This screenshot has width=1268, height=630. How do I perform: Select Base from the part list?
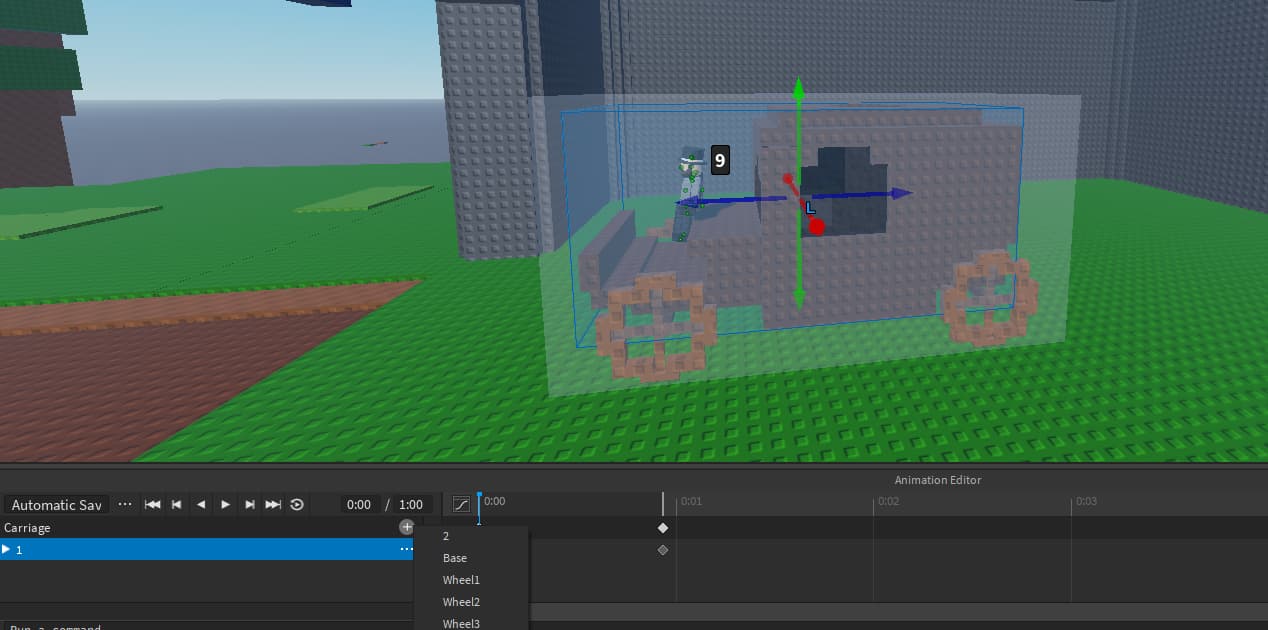454,557
